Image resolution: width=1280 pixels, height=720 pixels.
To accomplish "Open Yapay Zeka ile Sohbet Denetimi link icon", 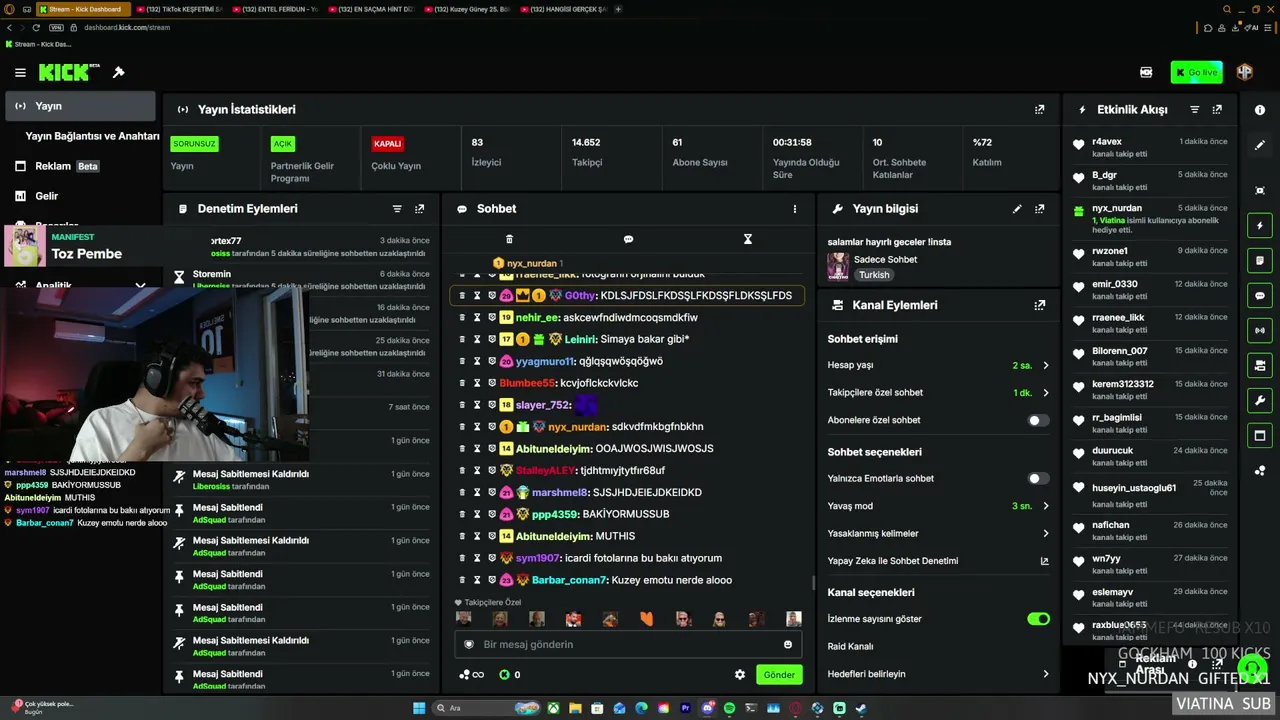I will pos(1045,561).
